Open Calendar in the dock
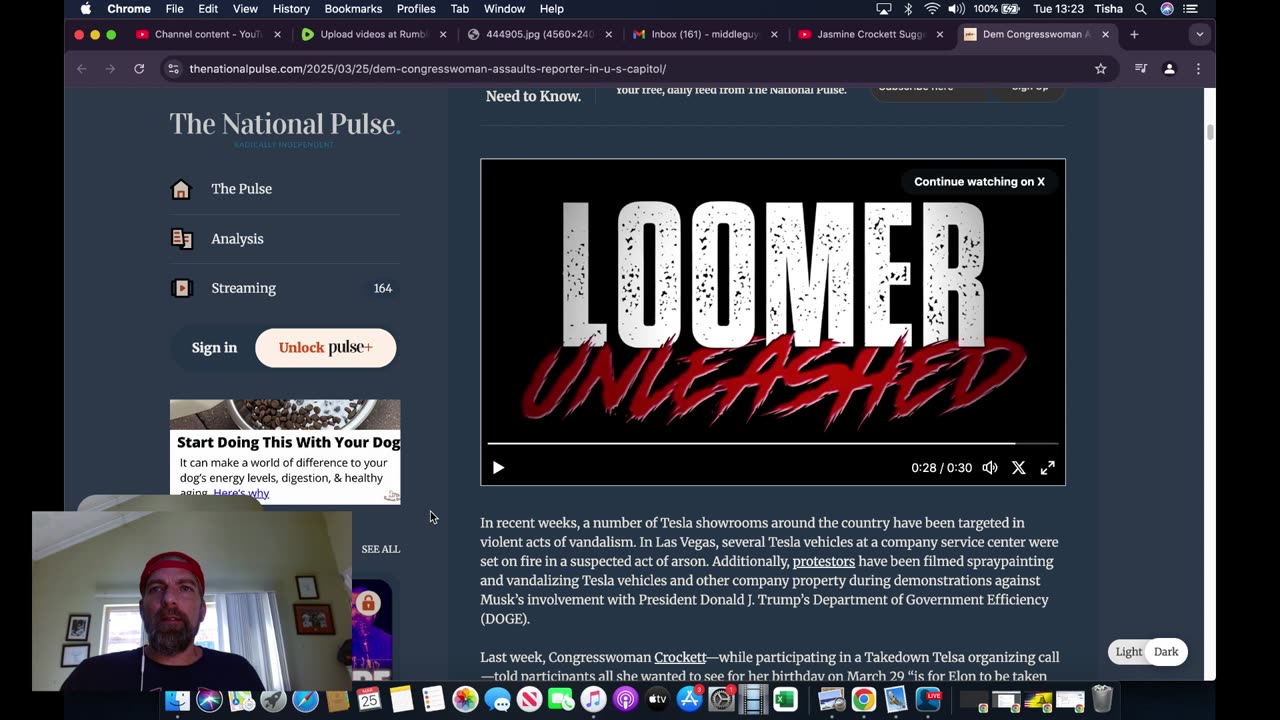This screenshot has height=720, width=1280. pos(369,700)
